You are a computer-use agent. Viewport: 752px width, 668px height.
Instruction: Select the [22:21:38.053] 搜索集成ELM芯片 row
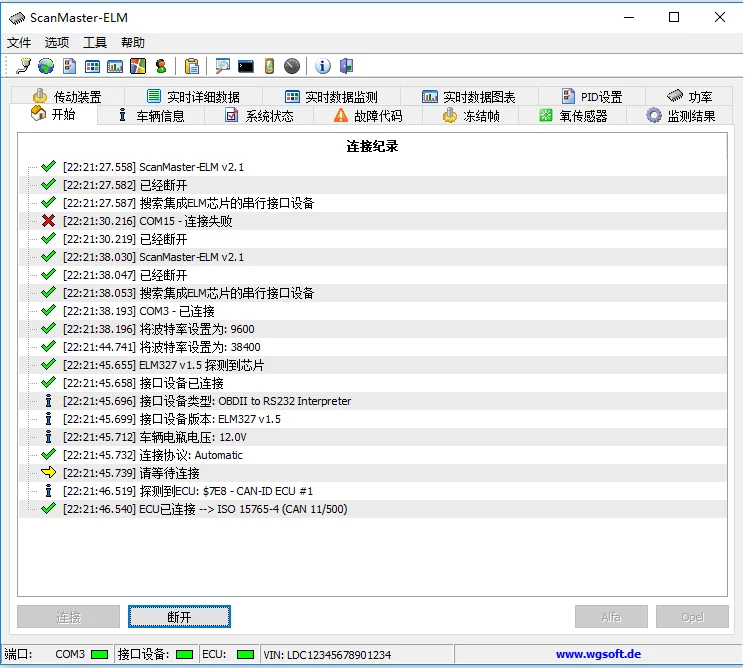coord(373,293)
